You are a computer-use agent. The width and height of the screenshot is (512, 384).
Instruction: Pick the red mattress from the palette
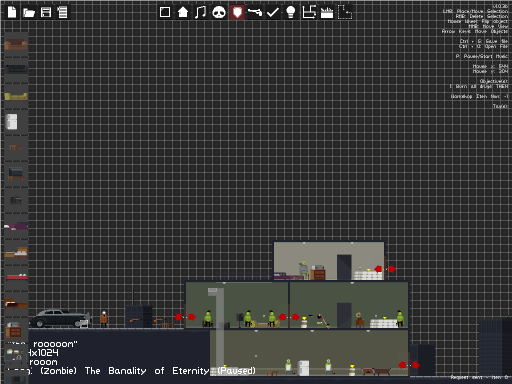point(17,277)
